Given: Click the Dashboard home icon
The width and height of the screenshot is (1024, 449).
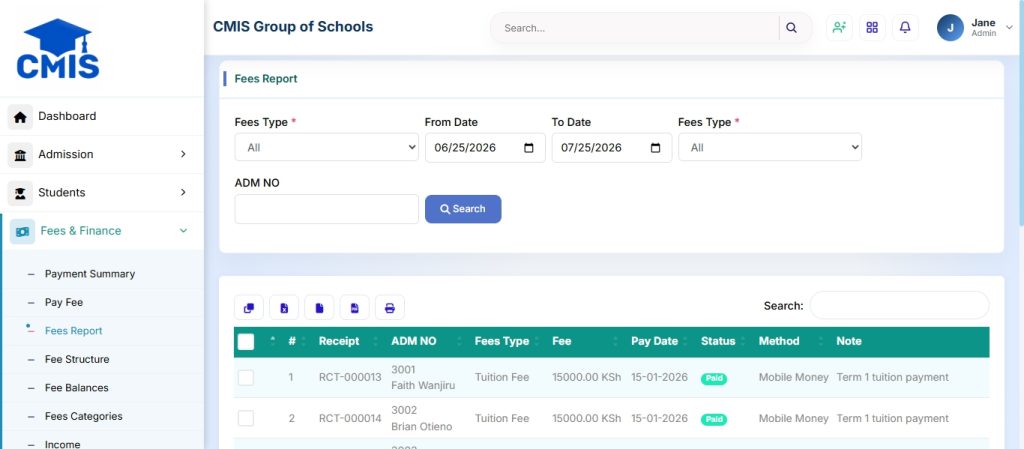Looking at the screenshot, I should pos(20,117).
